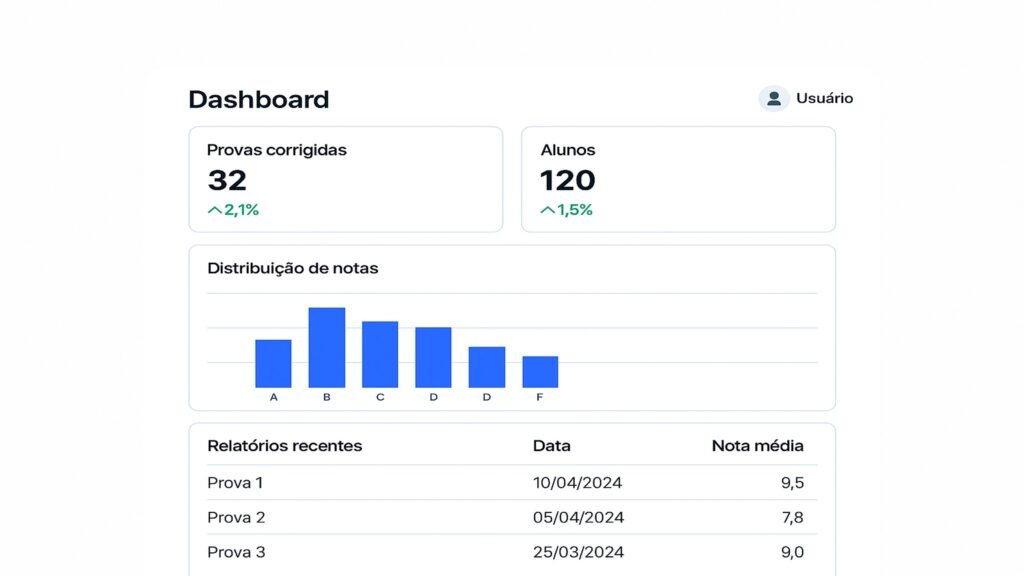Click the Dashboard page heading
The height and width of the screenshot is (576, 1024).
pyautogui.click(x=258, y=100)
